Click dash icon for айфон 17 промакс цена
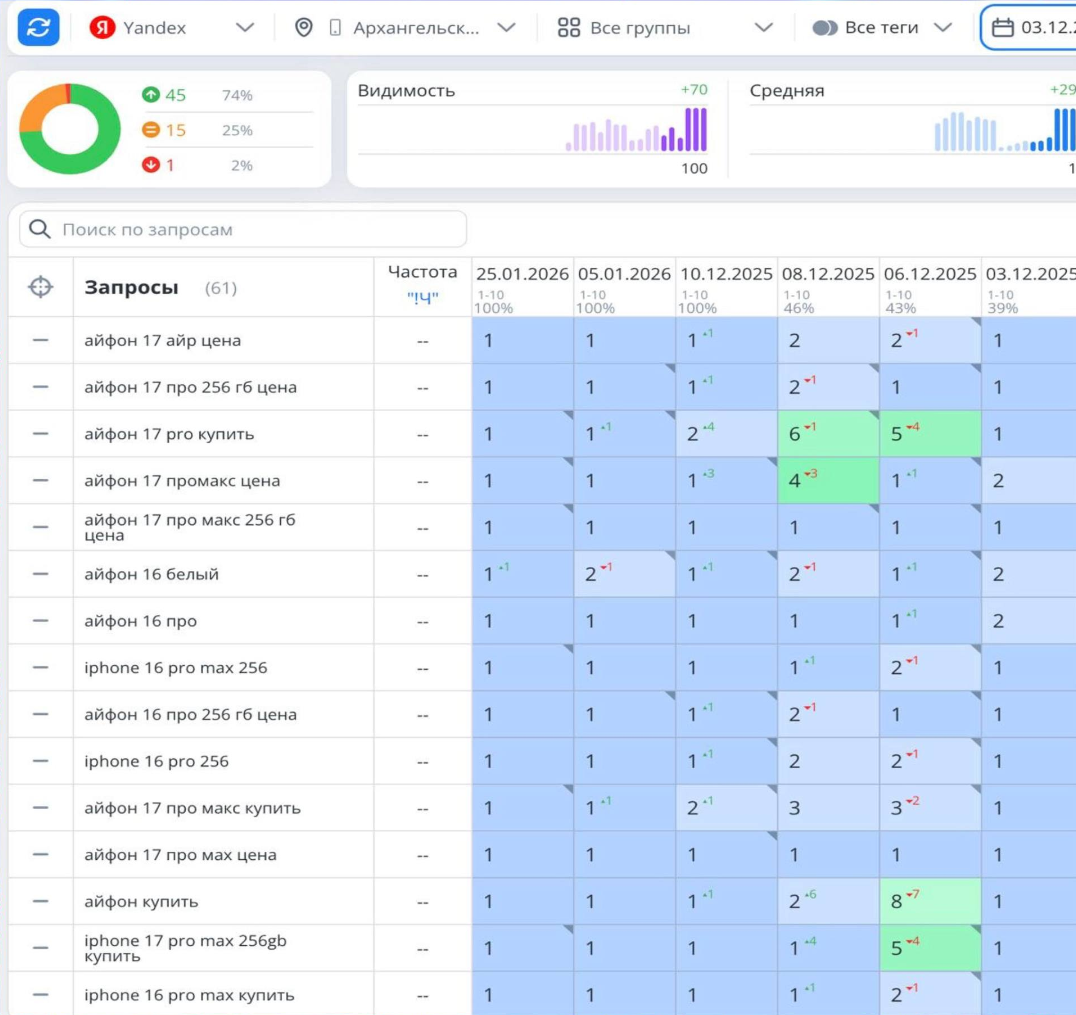 tap(40, 480)
